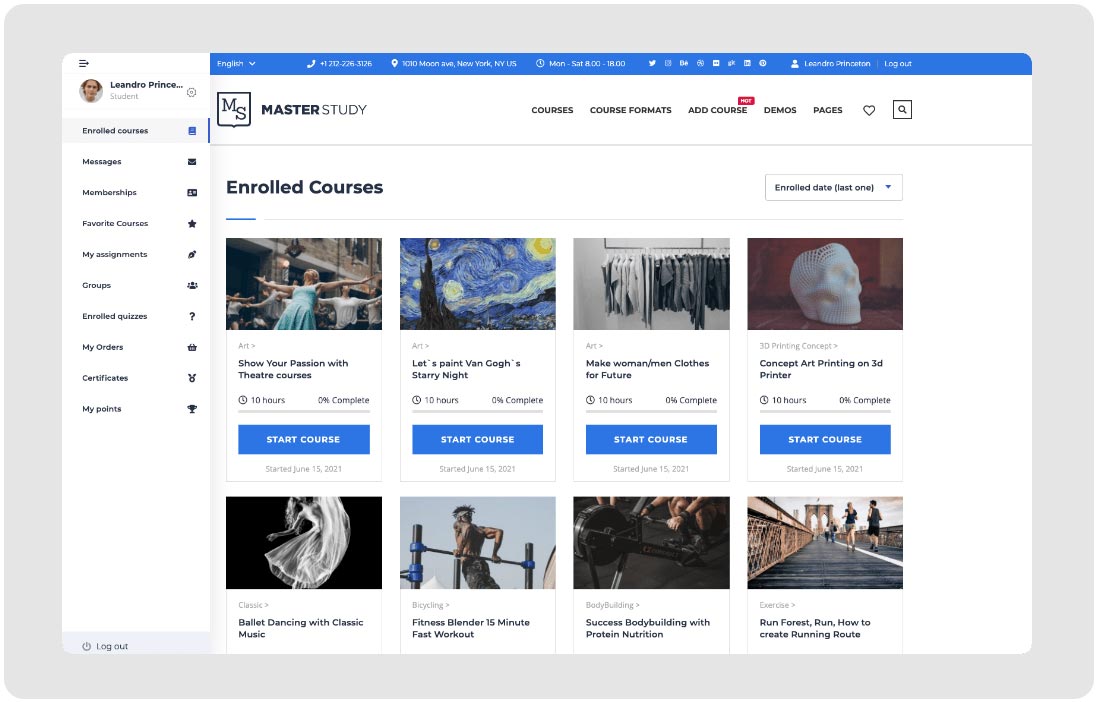Image resolution: width=1097 pixels, height=702 pixels.
Task: Open the English language dropdown
Action: click(x=236, y=64)
